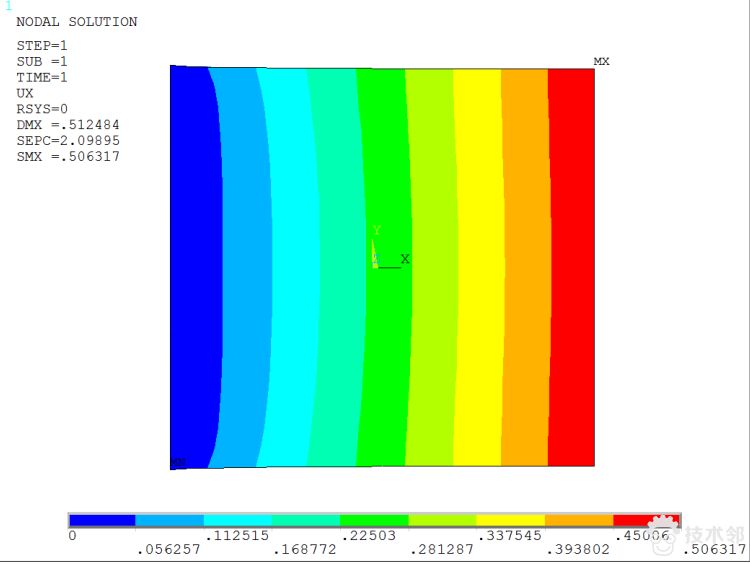Click the UX result component label
This screenshot has width=750, height=564.
(x=25, y=93)
